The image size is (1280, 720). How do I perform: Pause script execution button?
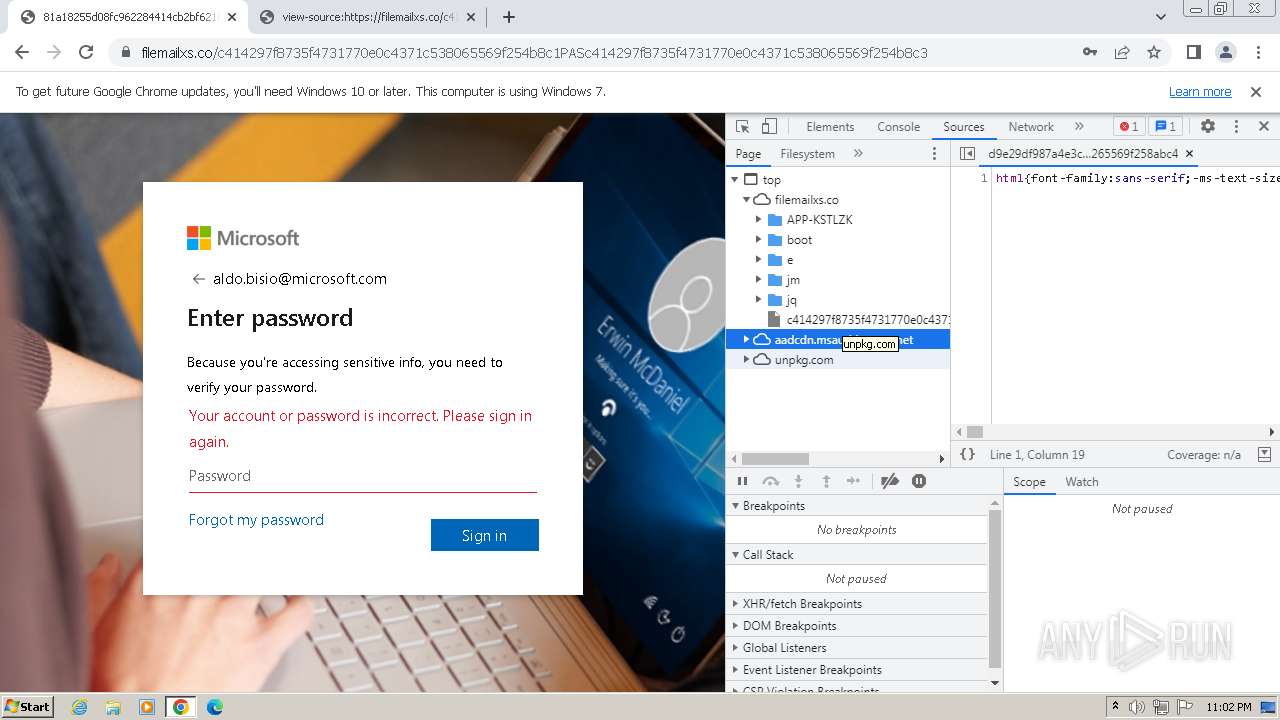742,482
